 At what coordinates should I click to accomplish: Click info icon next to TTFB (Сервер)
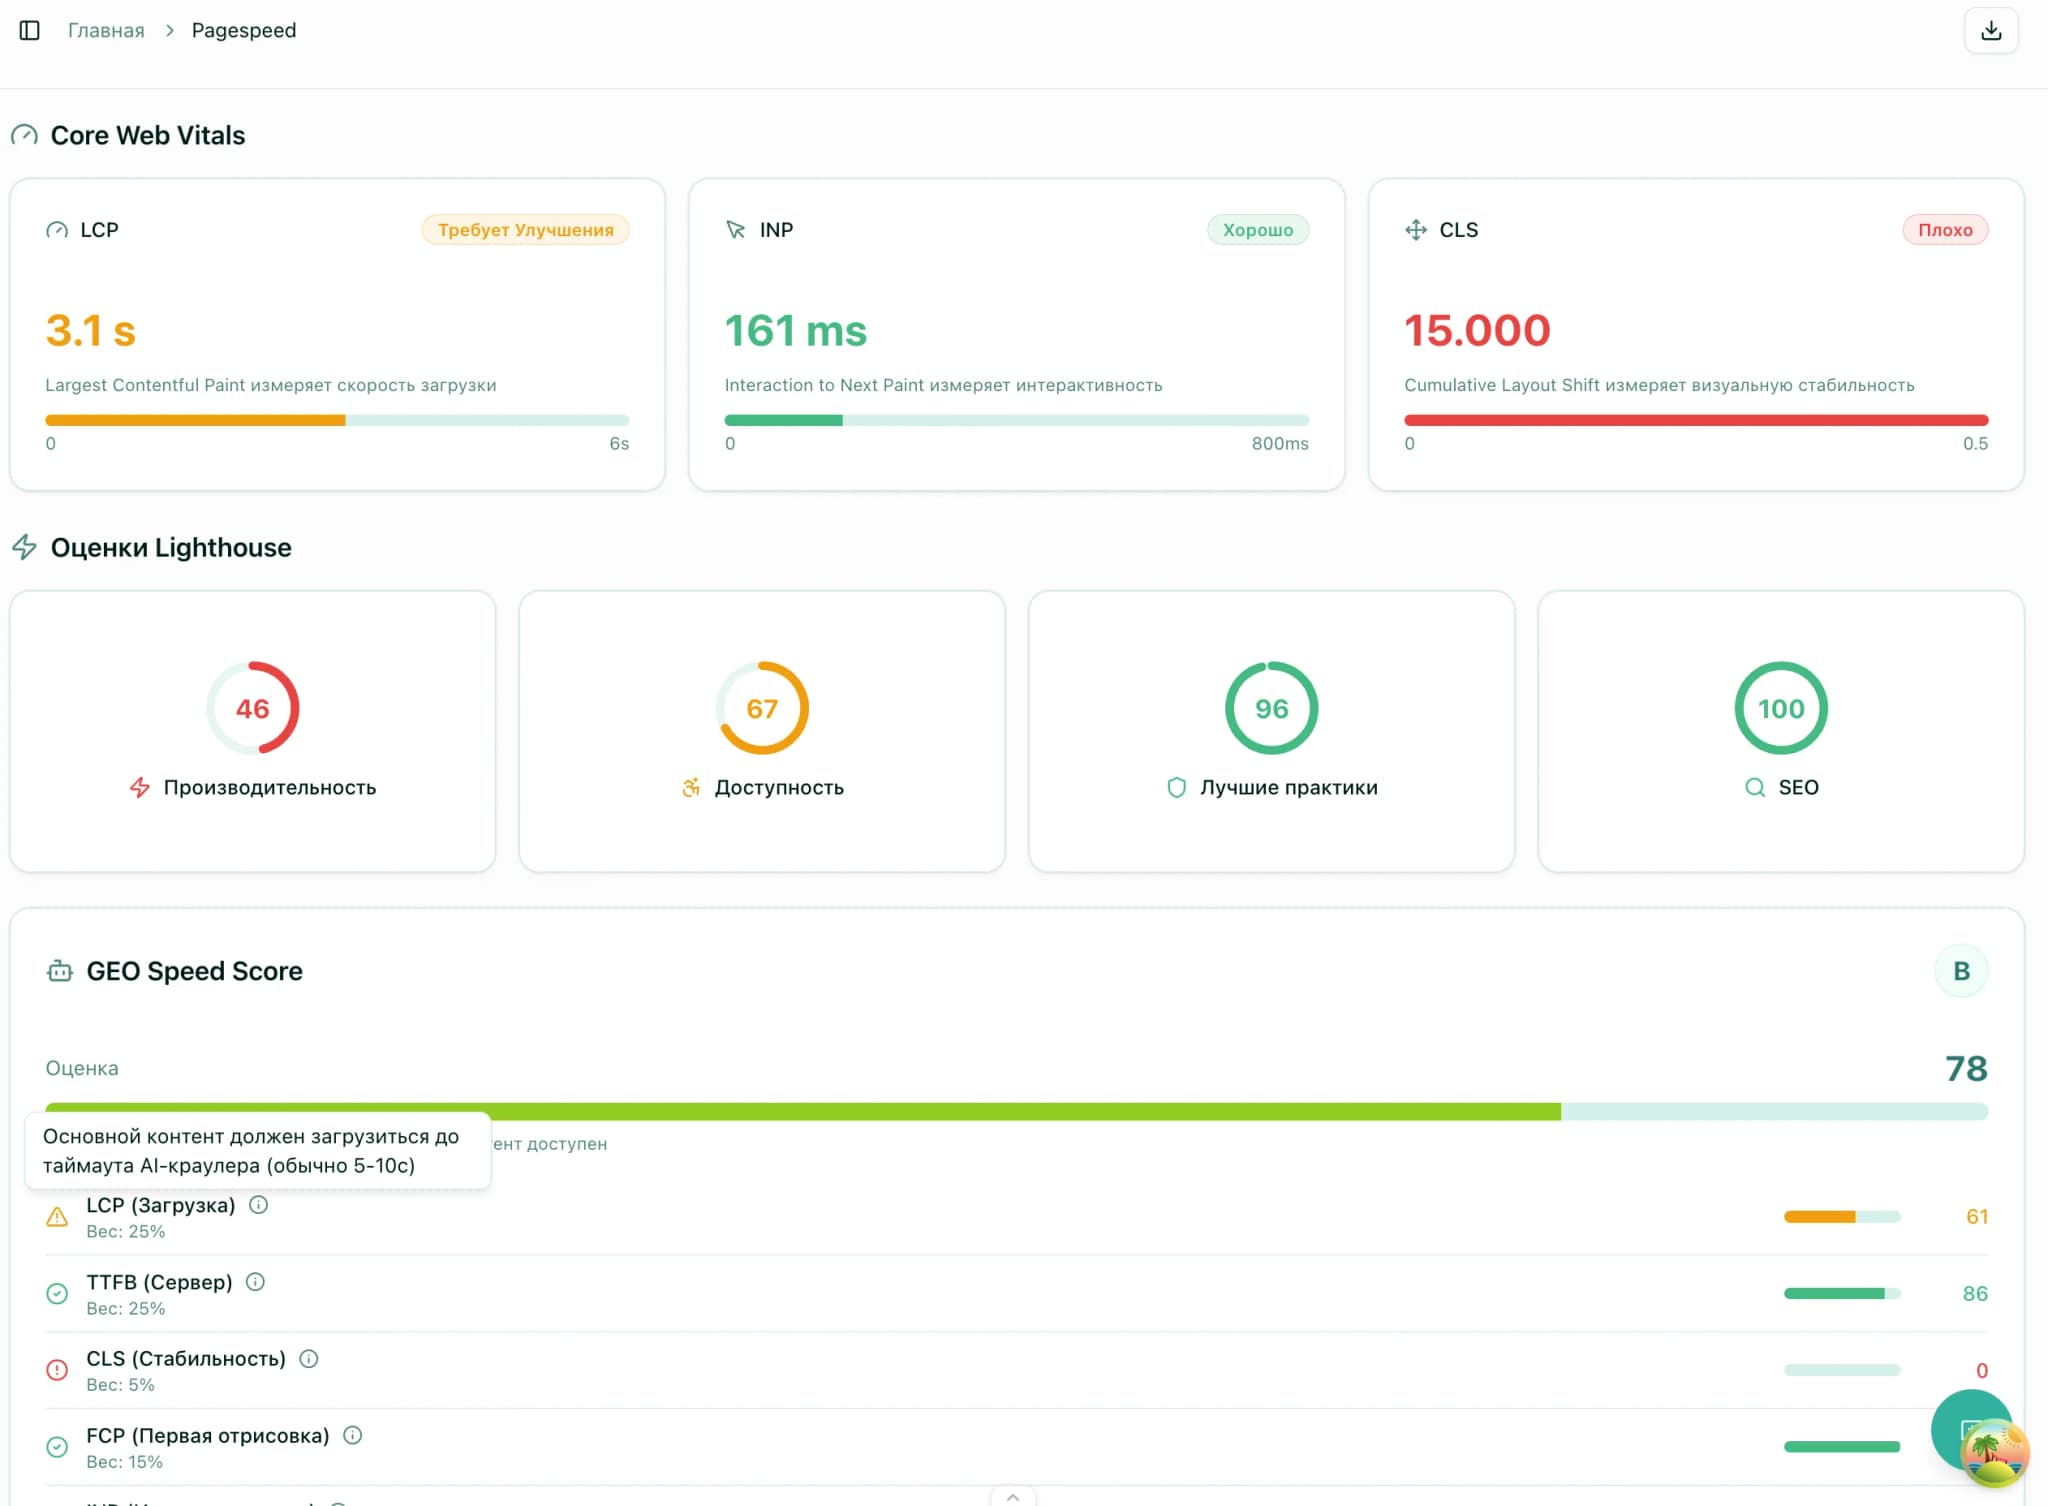255,1282
